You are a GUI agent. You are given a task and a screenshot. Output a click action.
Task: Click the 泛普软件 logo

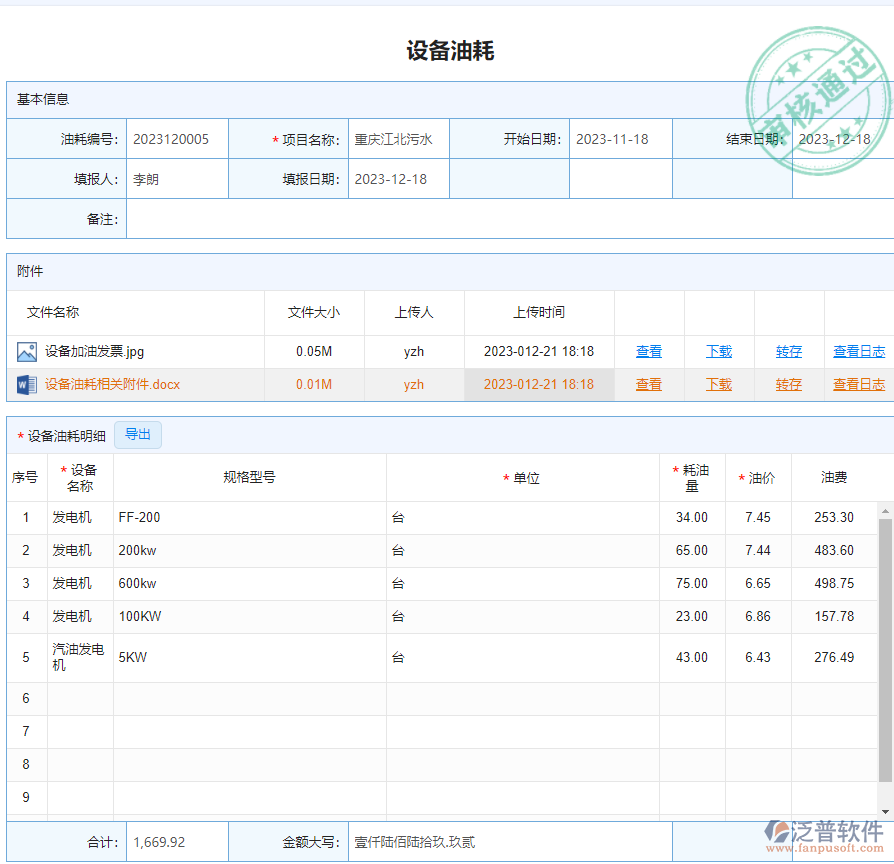[824, 837]
